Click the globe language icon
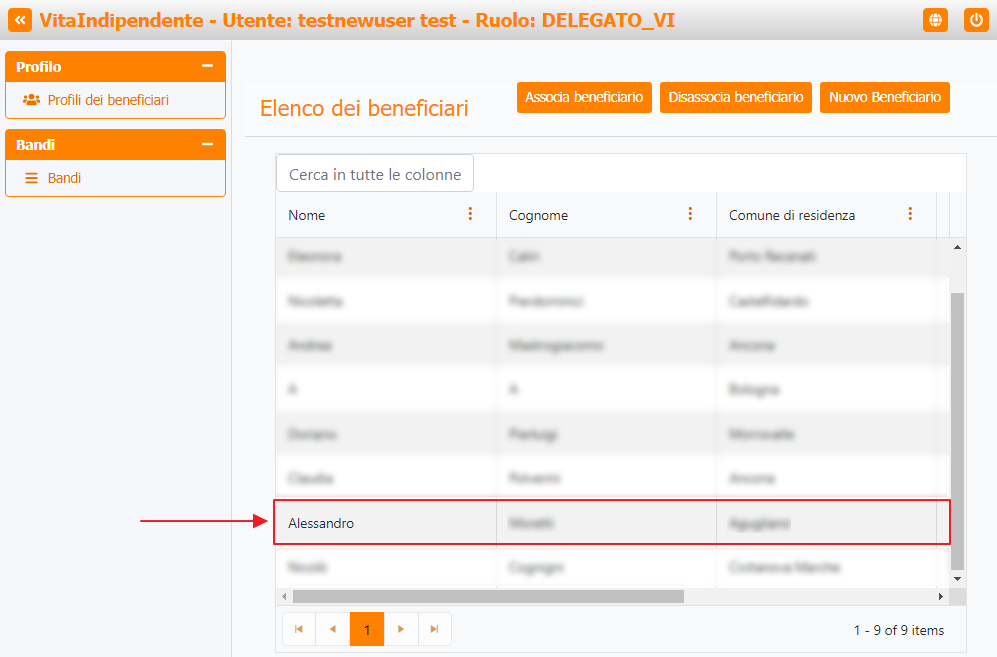997x657 pixels. 935,20
